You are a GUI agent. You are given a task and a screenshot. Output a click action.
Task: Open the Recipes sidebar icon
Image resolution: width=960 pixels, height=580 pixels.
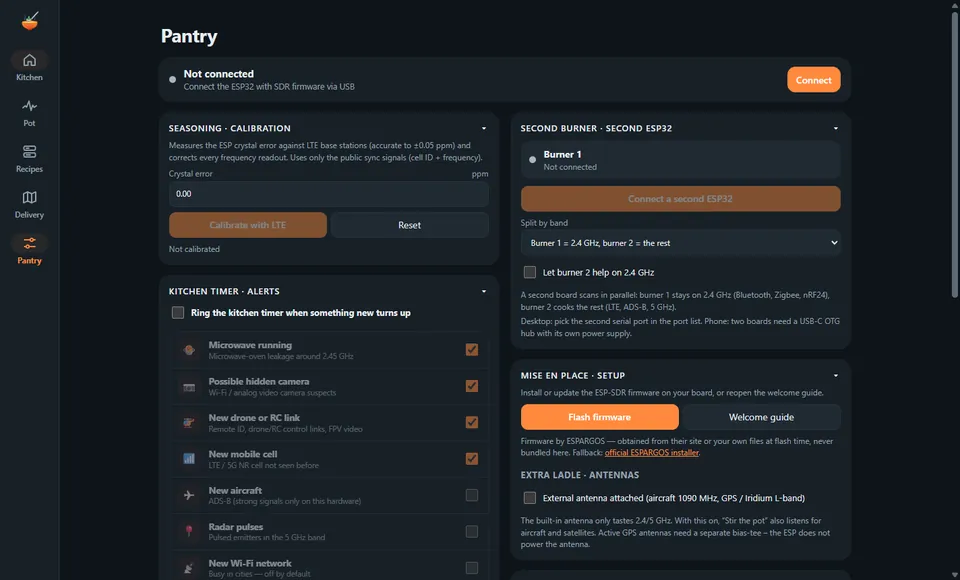[29, 151]
